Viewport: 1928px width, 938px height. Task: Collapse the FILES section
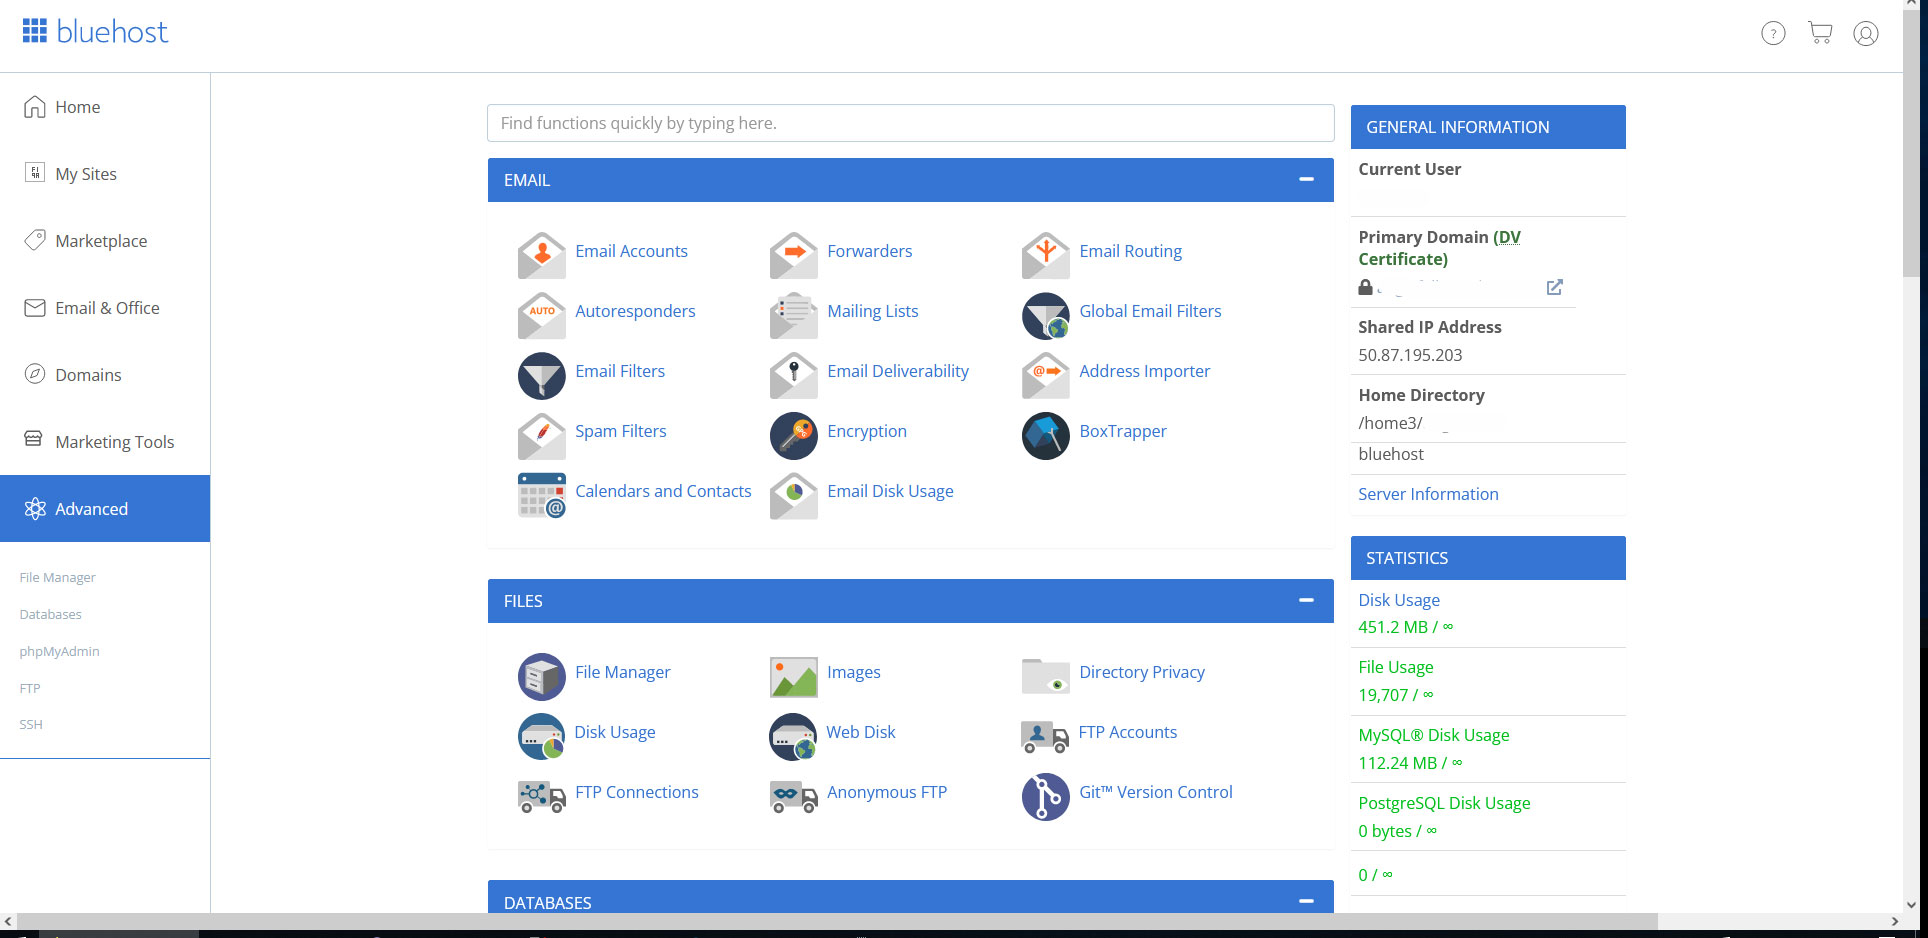tap(1306, 600)
